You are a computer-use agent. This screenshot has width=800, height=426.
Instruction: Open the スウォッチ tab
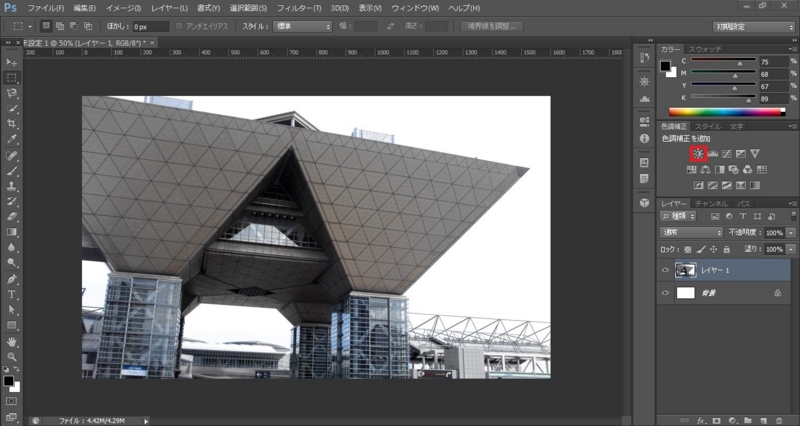(x=704, y=48)
